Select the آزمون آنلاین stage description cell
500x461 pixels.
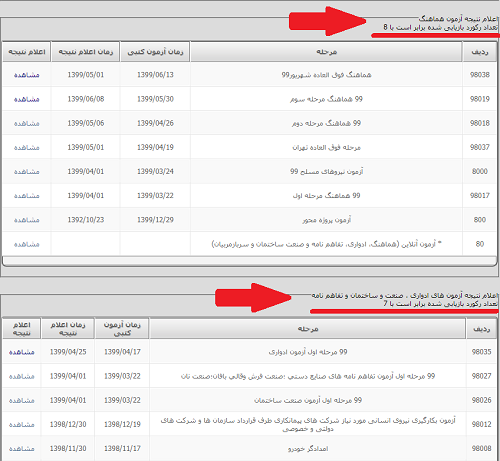(x=326, y=244)
